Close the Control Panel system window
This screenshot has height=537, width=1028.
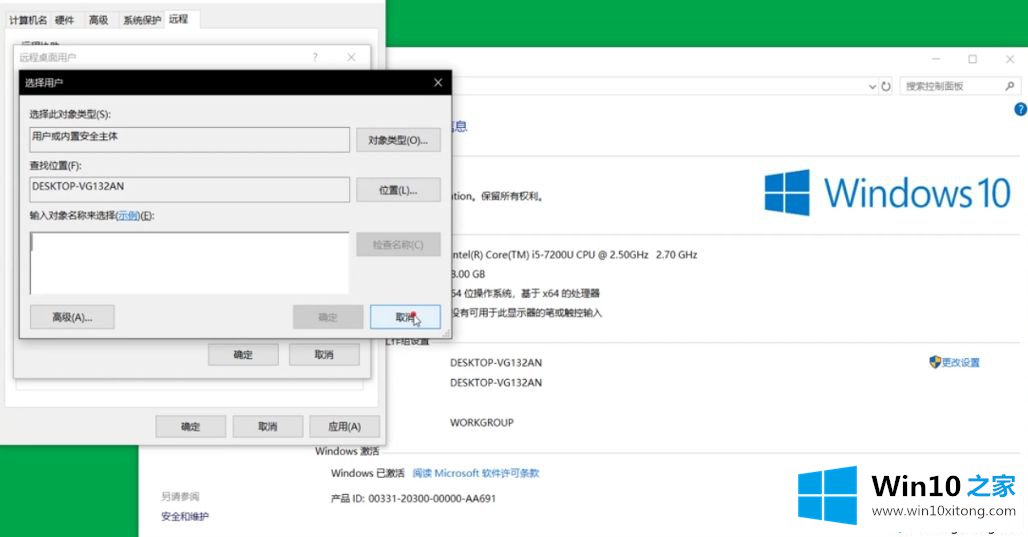(1010, 59)
